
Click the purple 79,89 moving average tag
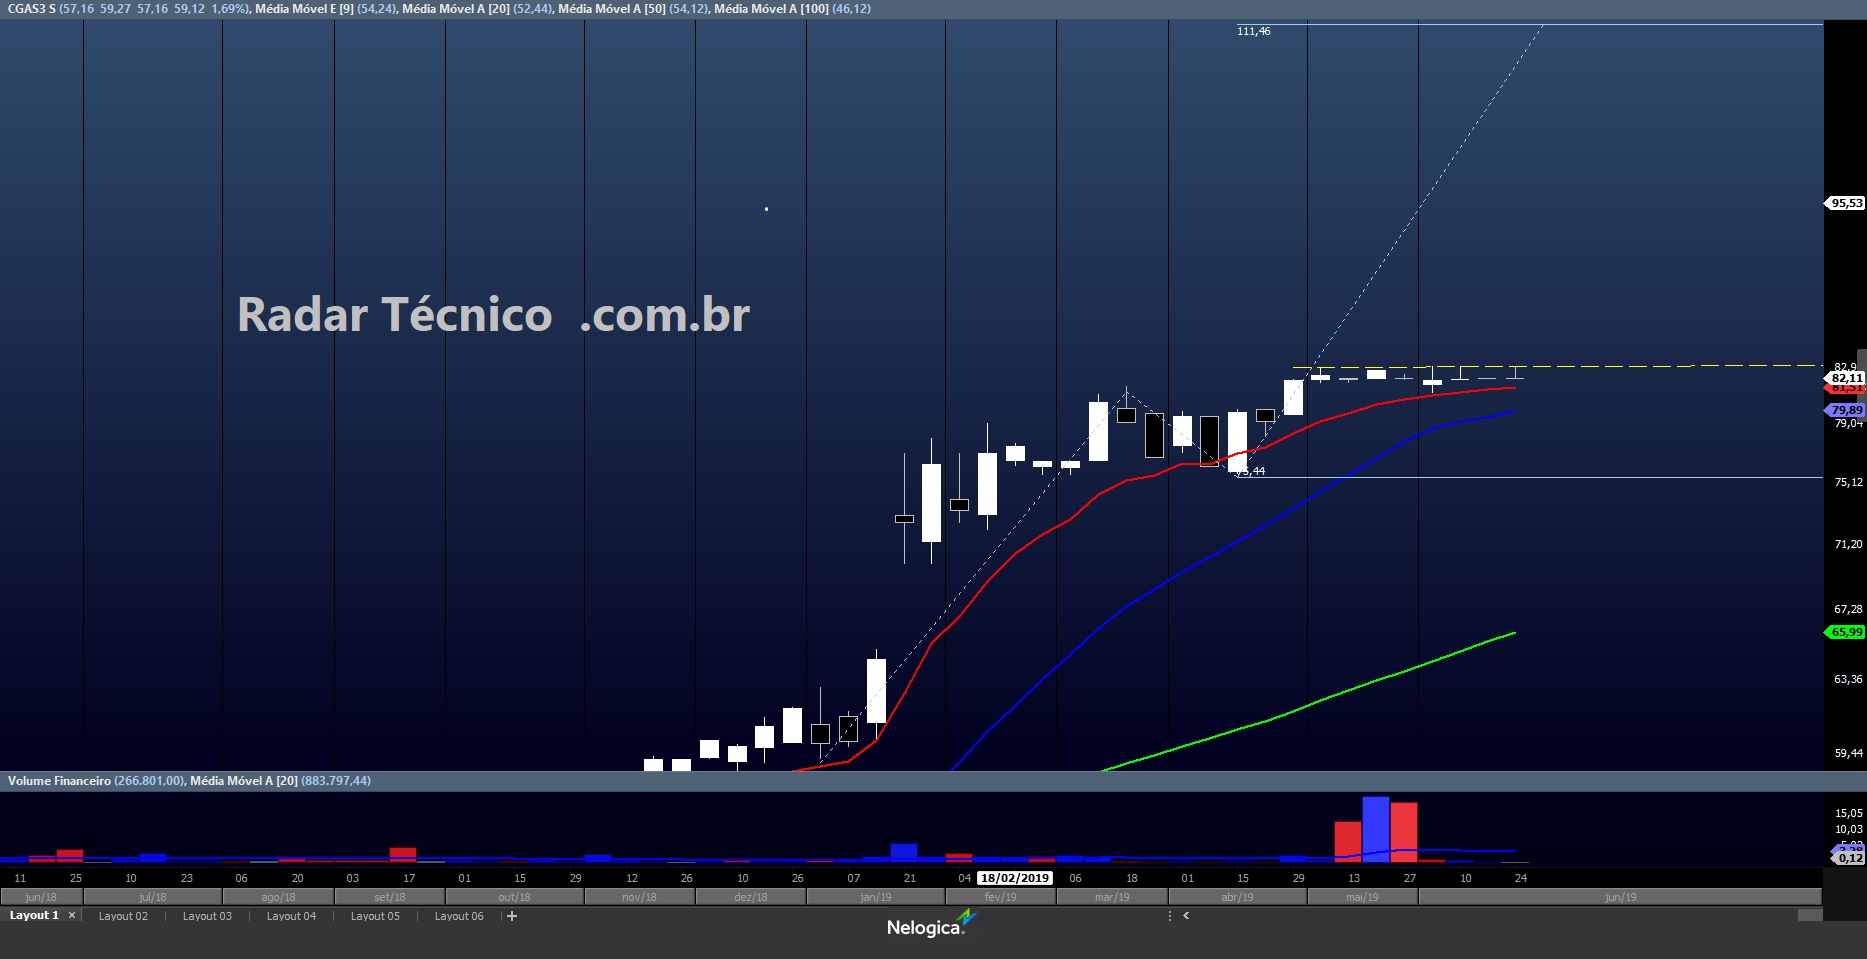coord(1846,410)
